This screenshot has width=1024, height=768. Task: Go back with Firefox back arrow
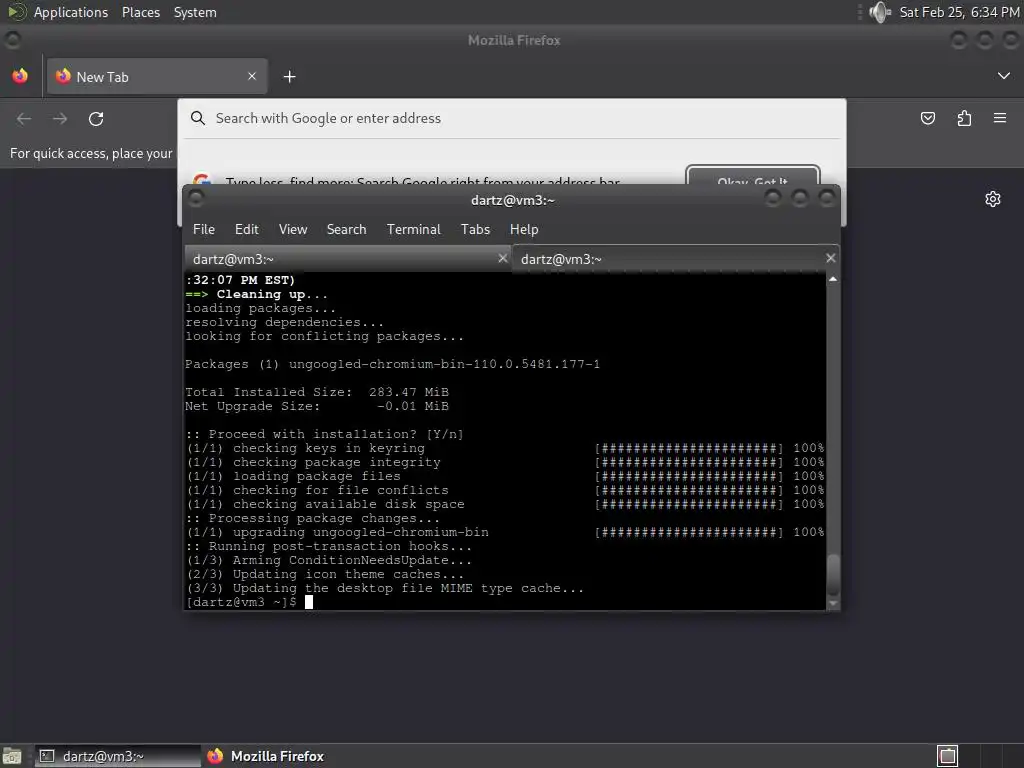pos(24,119)
